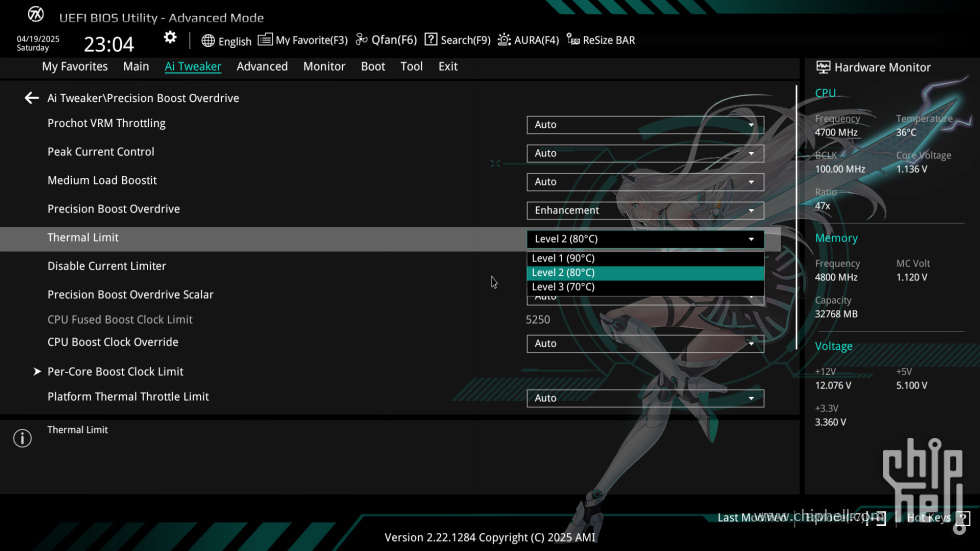This screenshot has width=980, height=551.
Task: Click the +3.3V 3.360 V reading
Action: coord(831,422)
